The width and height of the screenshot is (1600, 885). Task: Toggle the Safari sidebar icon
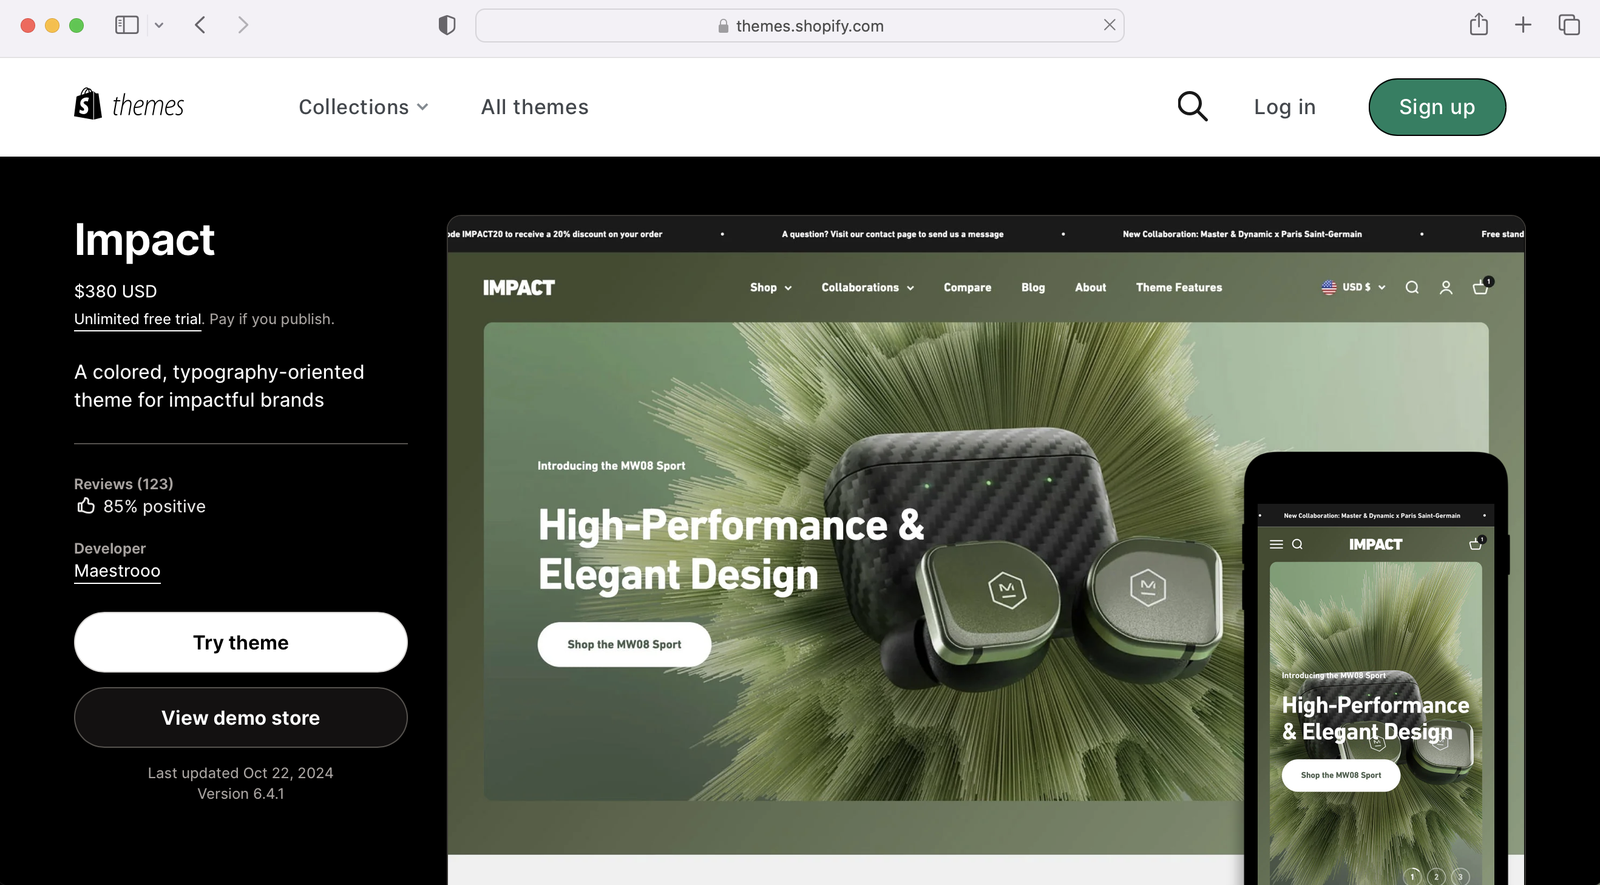pyautogui.click(x=127, y=25)
